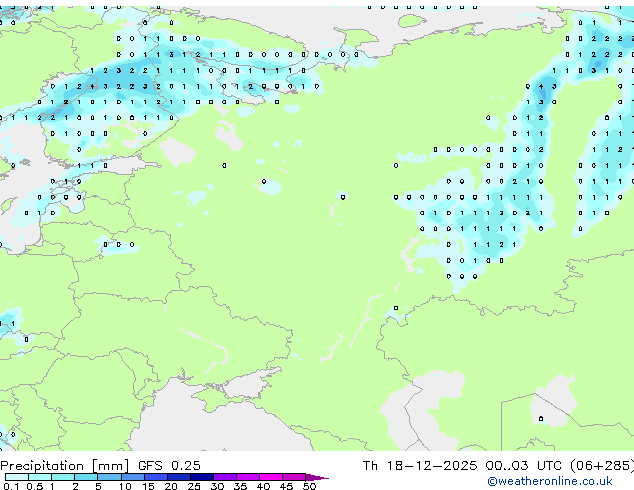This screenshot has height=490, width=634.
Task: Click the 'Precipitation [mm]' title text
Action: click(65, 466)
